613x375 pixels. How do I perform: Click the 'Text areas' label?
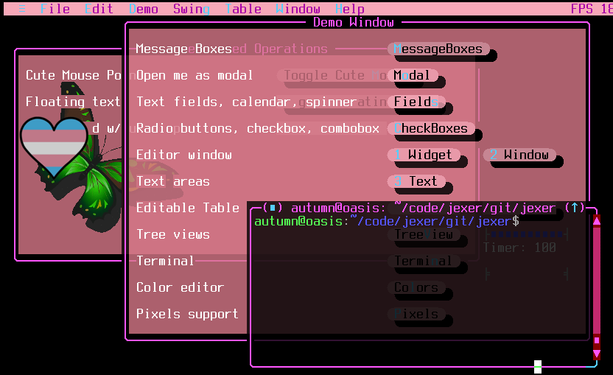pos(173,181)
